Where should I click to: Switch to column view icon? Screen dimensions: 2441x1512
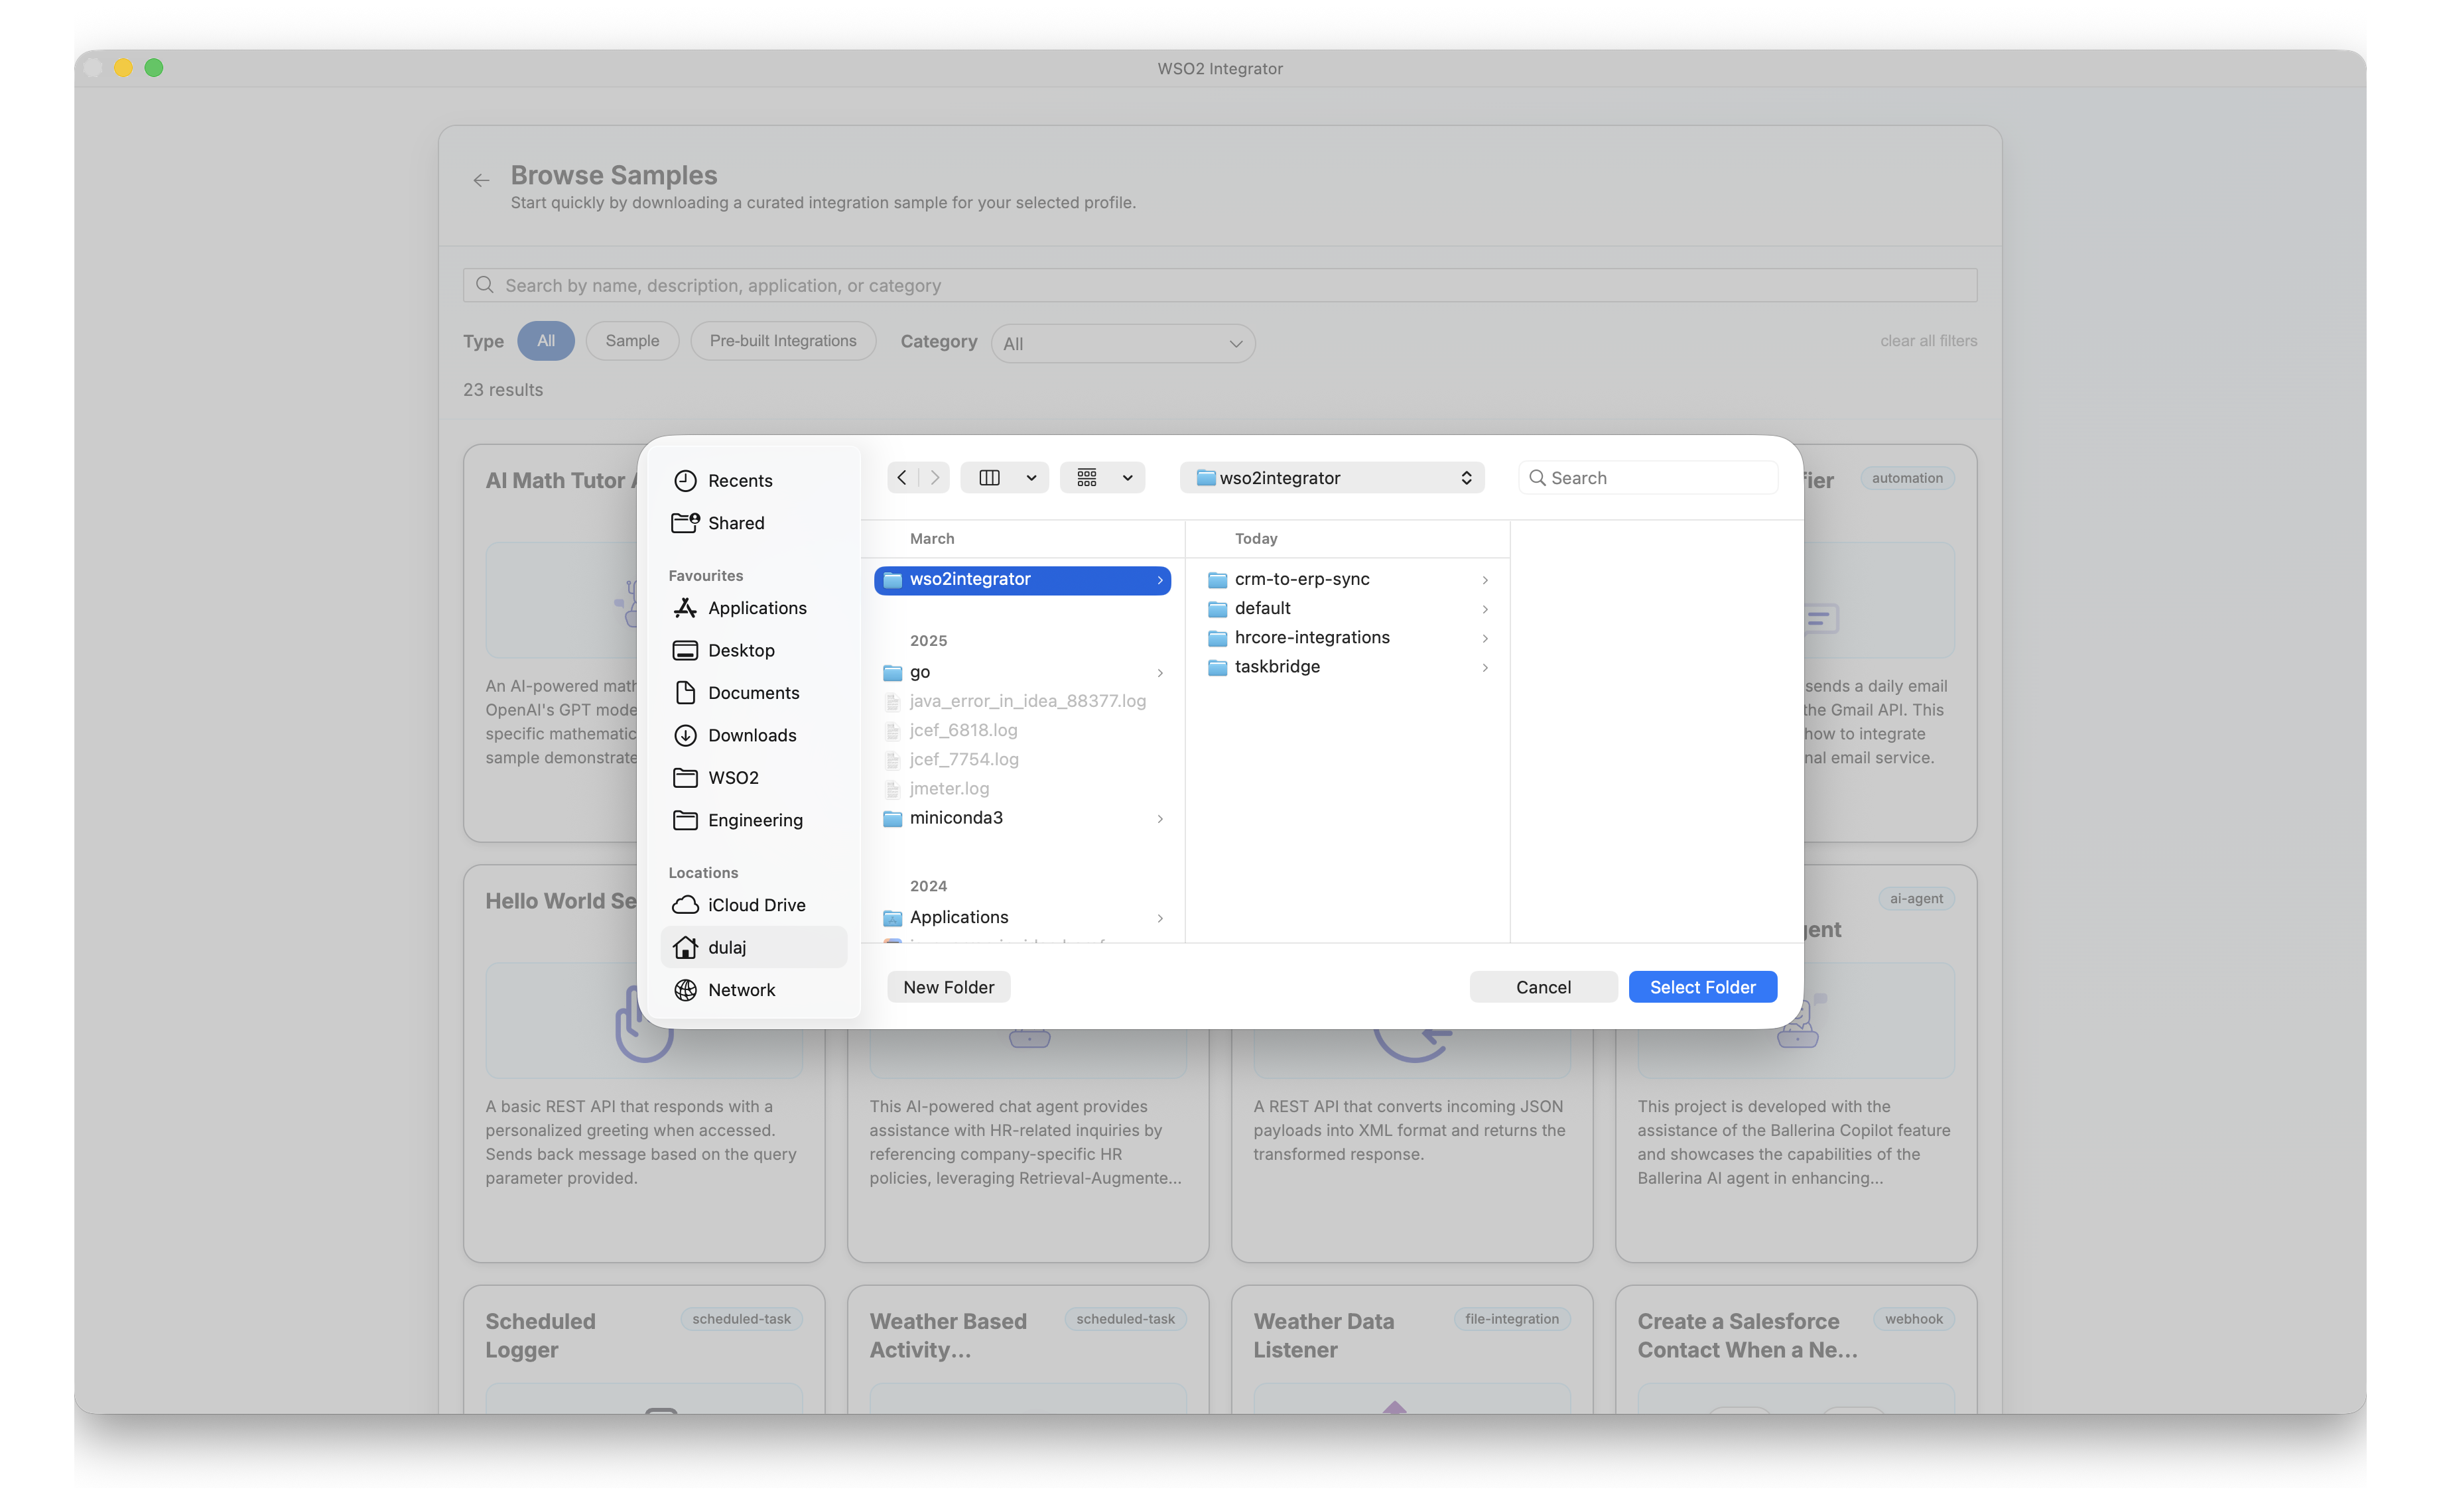(989, 478)
